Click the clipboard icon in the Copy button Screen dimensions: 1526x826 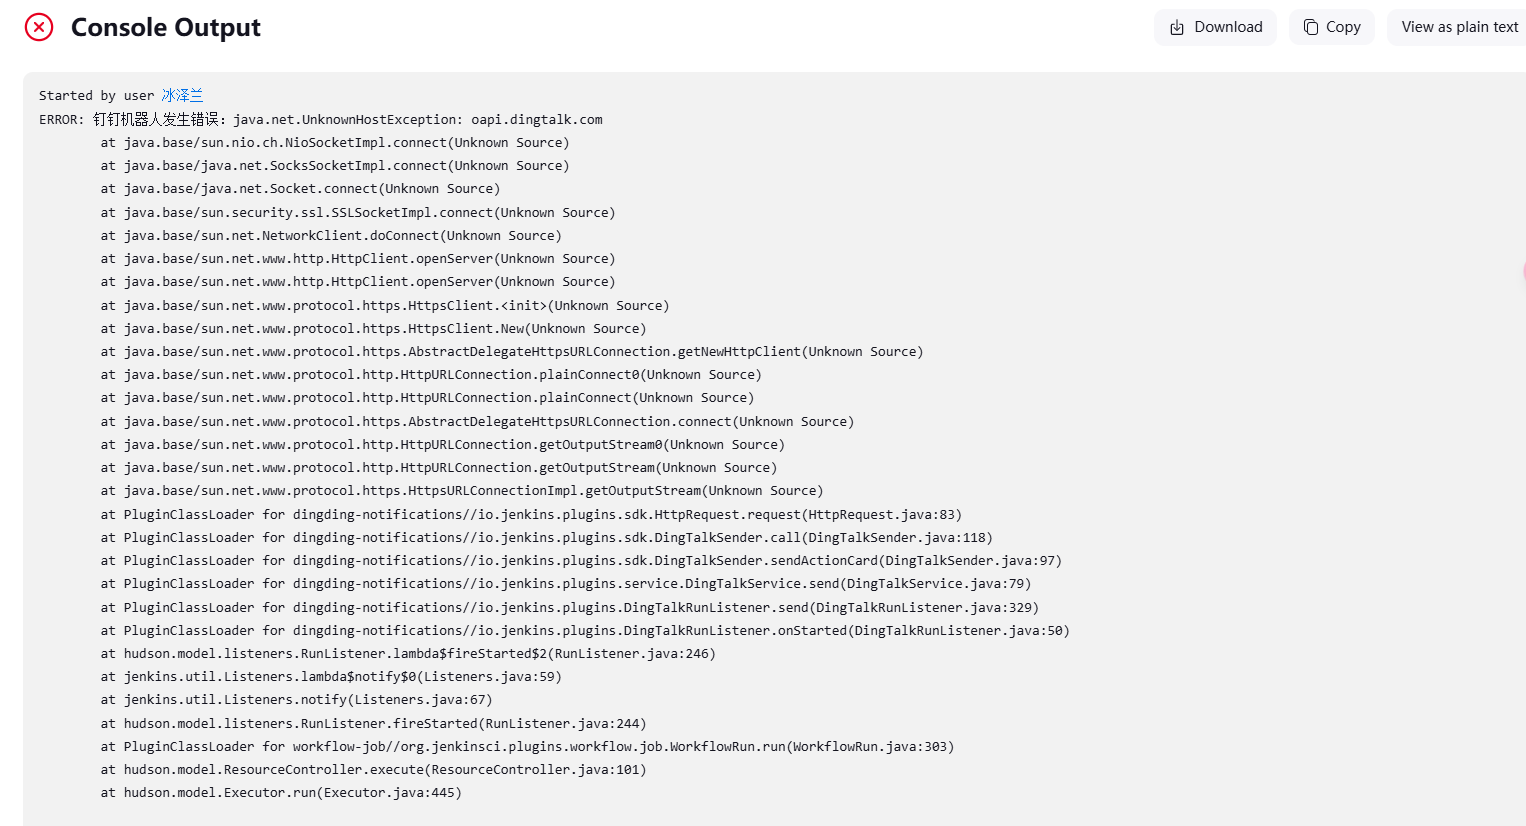1310,27
